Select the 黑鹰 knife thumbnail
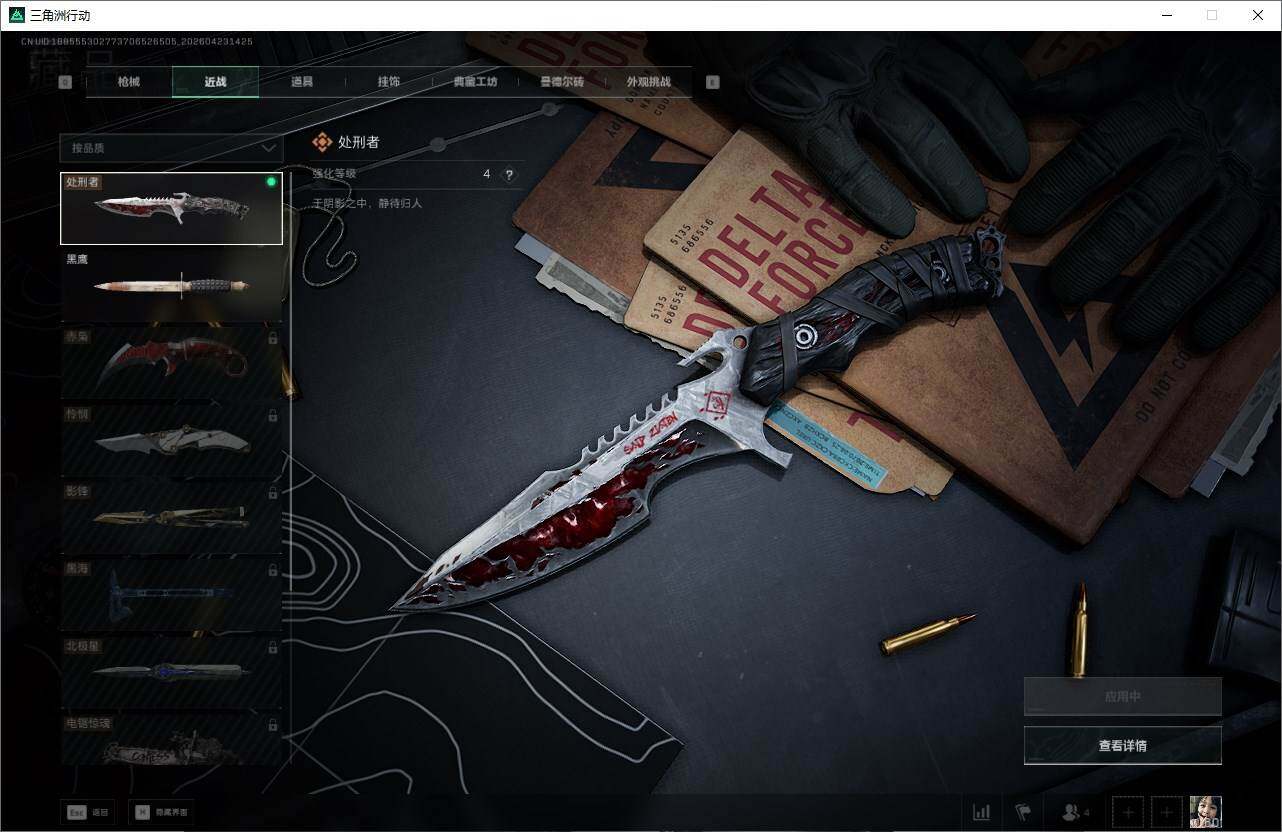This screenshot has width=1282, height=832. 171,284
